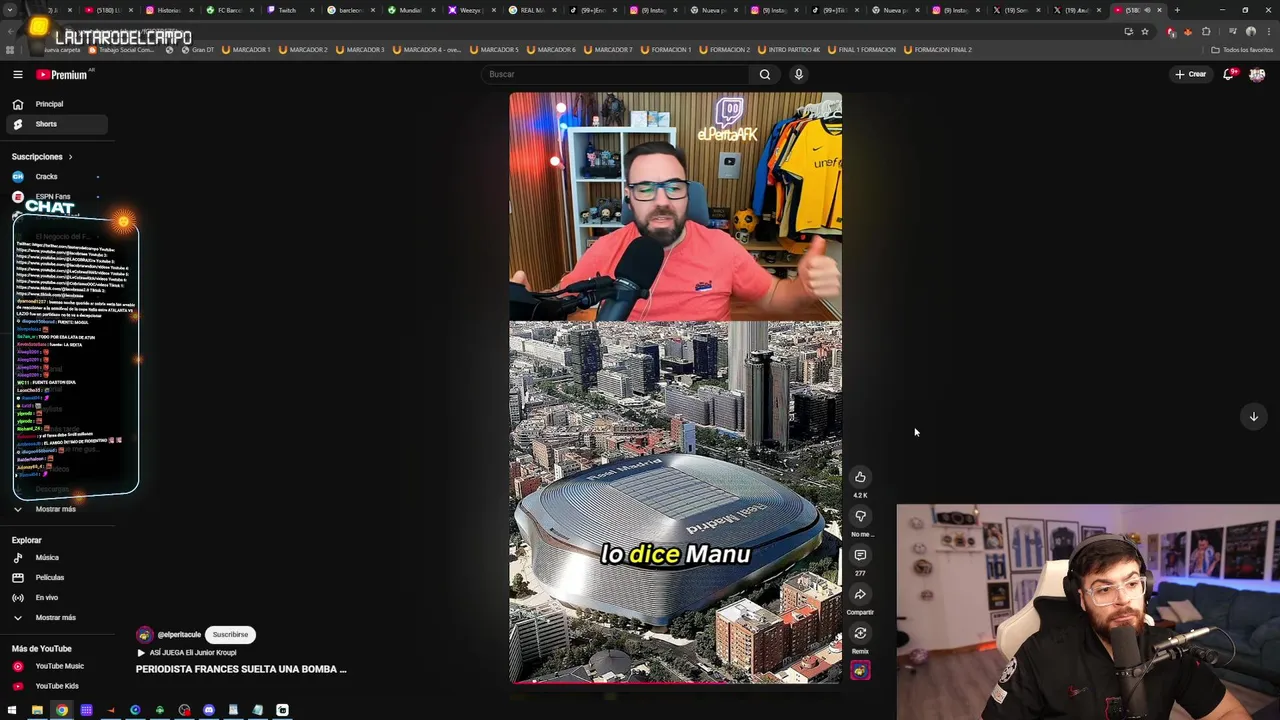Go to next Short with down arrow
The image size is (1280, 720).
[1253, 417]
